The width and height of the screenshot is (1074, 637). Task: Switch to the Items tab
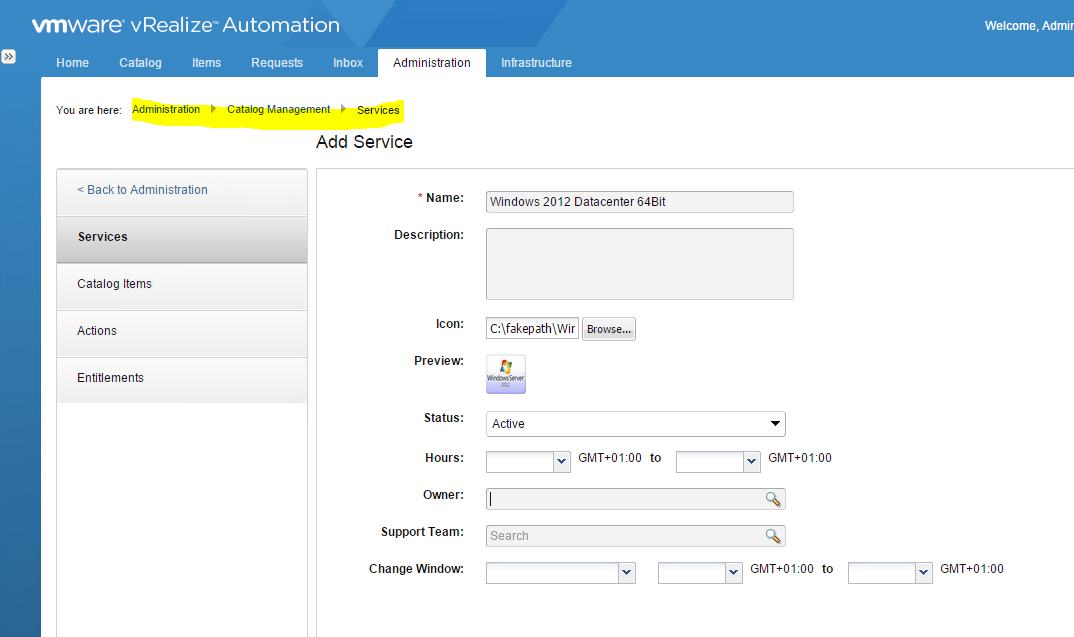pyautogui.click(x=206, y=63)
